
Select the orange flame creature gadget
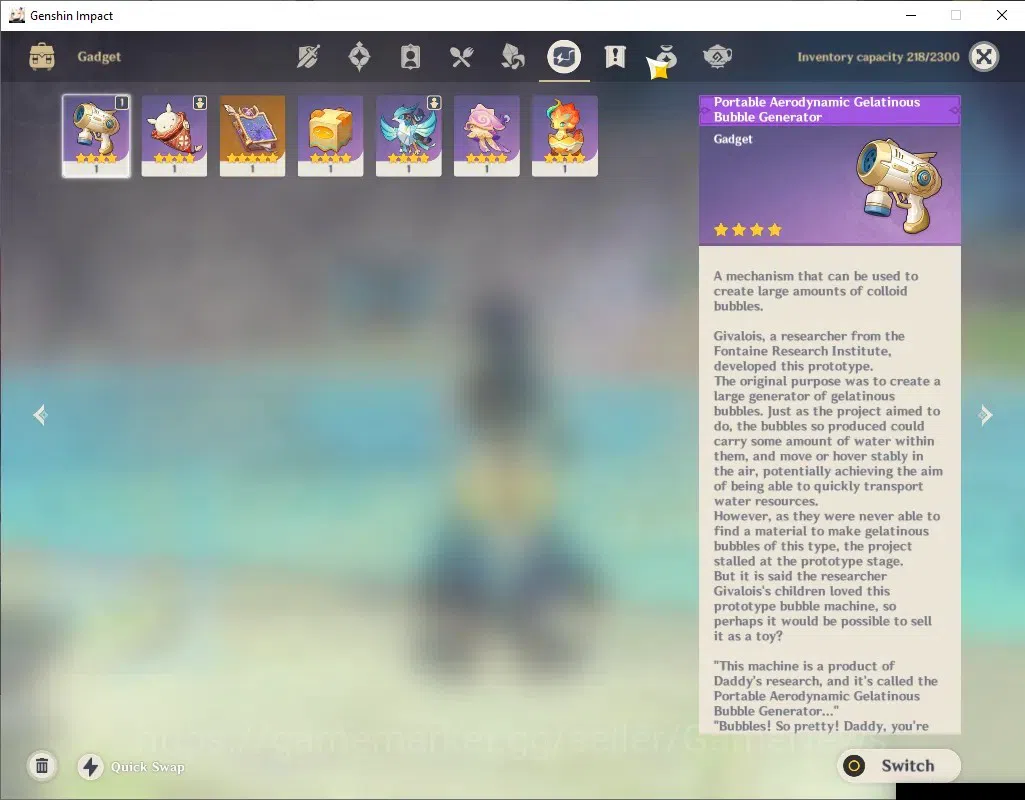[565, 135]
